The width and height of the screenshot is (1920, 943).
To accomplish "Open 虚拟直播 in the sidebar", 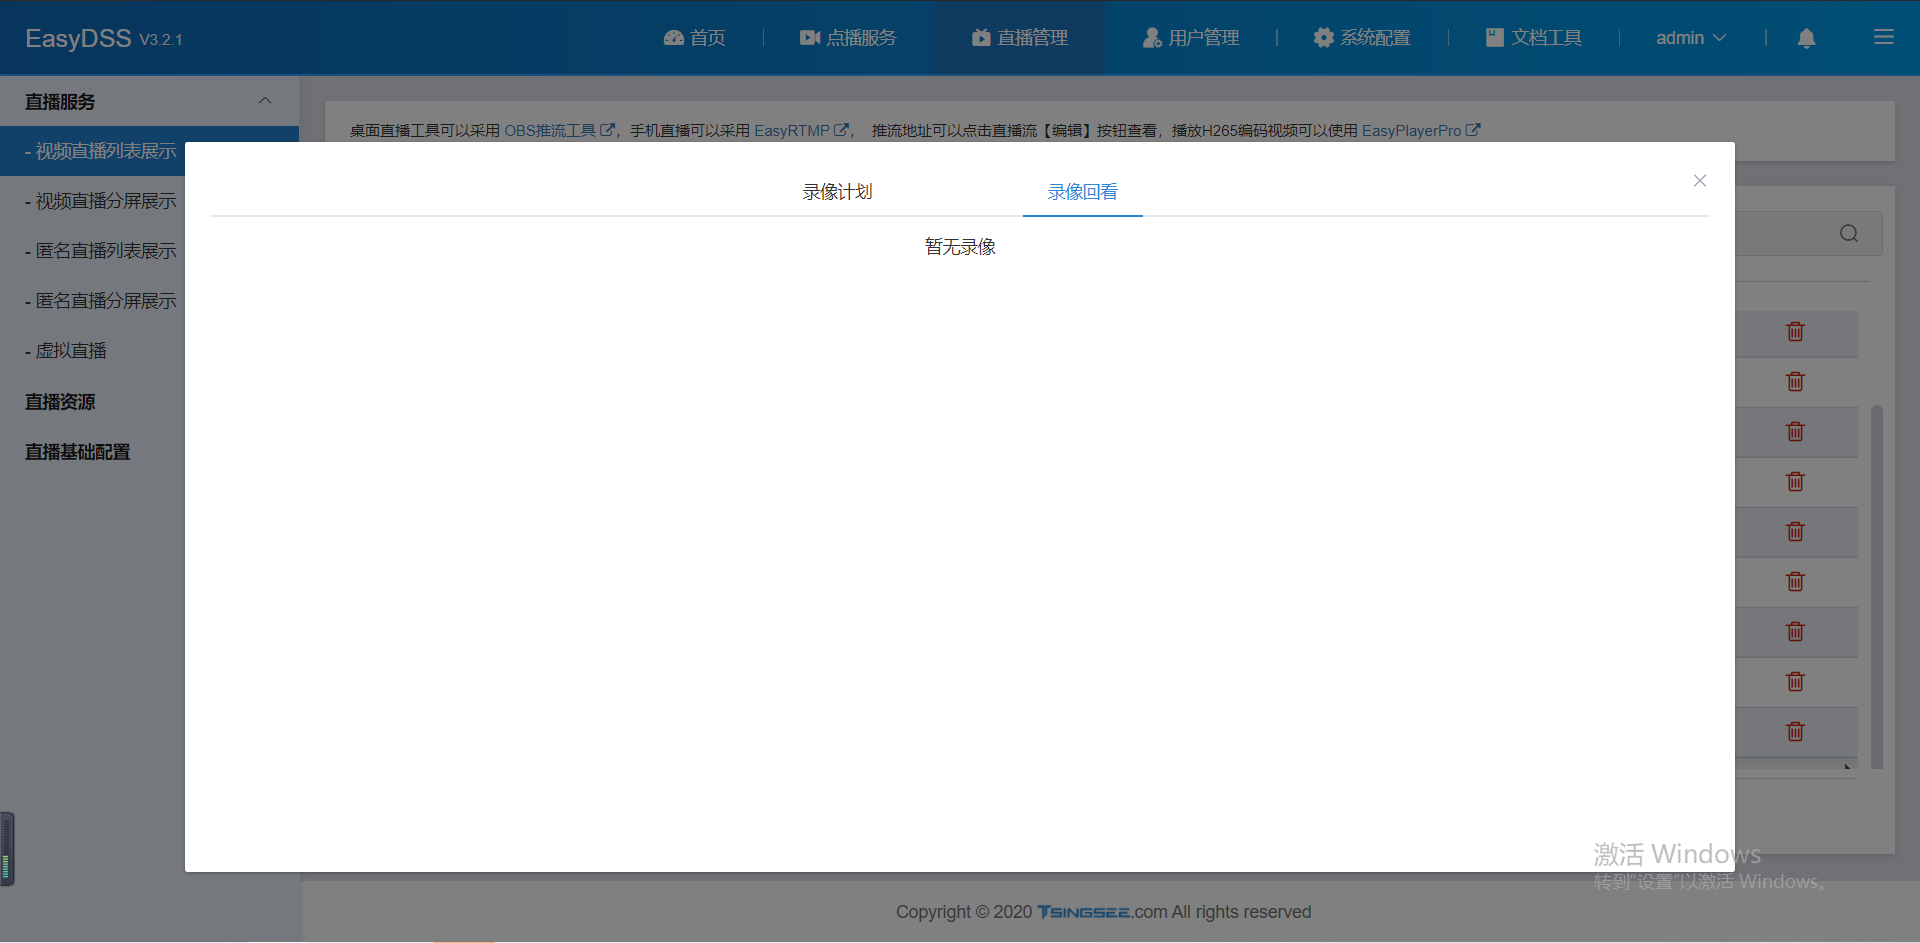I will [66, 351].
